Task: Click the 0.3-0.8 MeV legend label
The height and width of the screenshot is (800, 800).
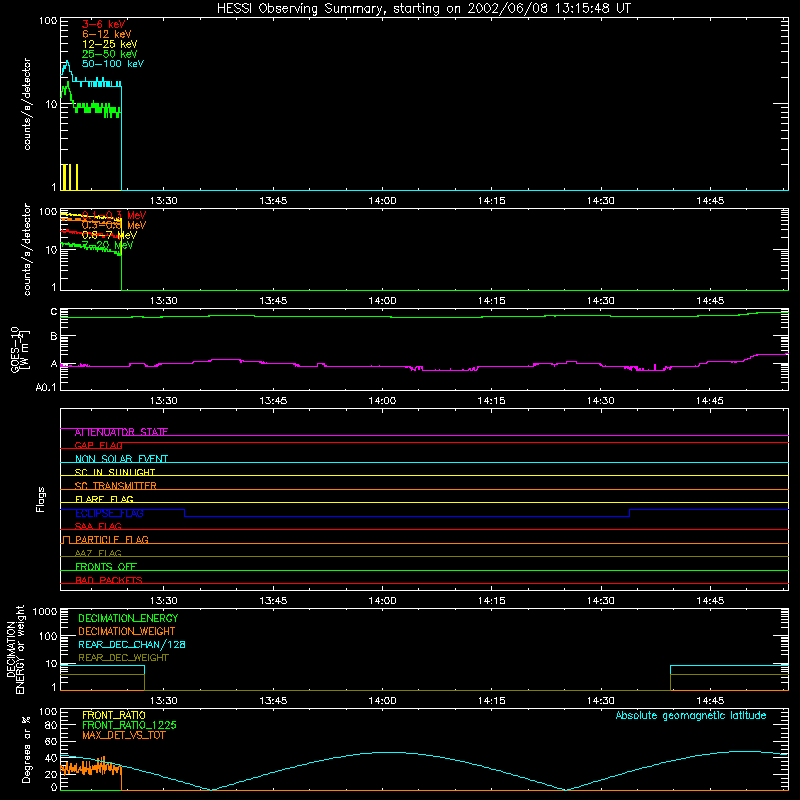Action: point(114,225)
